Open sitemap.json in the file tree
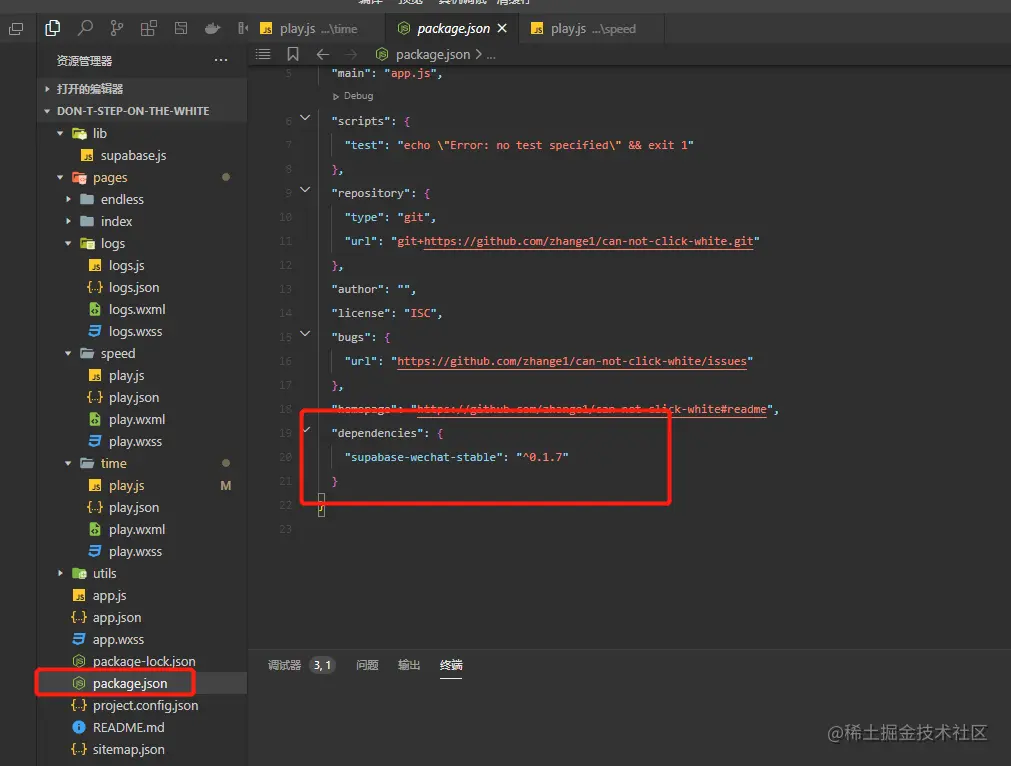The image size is (1011, 766). coord(128,749)
